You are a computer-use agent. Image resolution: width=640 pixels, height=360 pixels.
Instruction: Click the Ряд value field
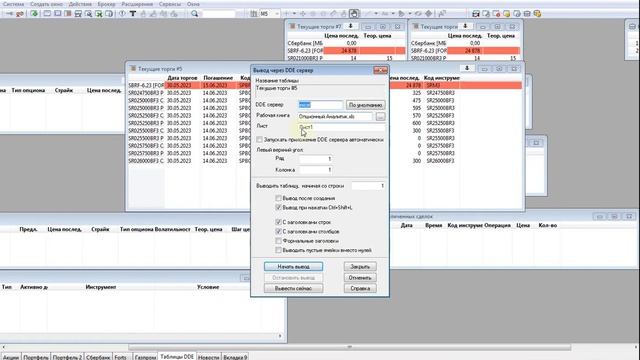coord(316,159)
